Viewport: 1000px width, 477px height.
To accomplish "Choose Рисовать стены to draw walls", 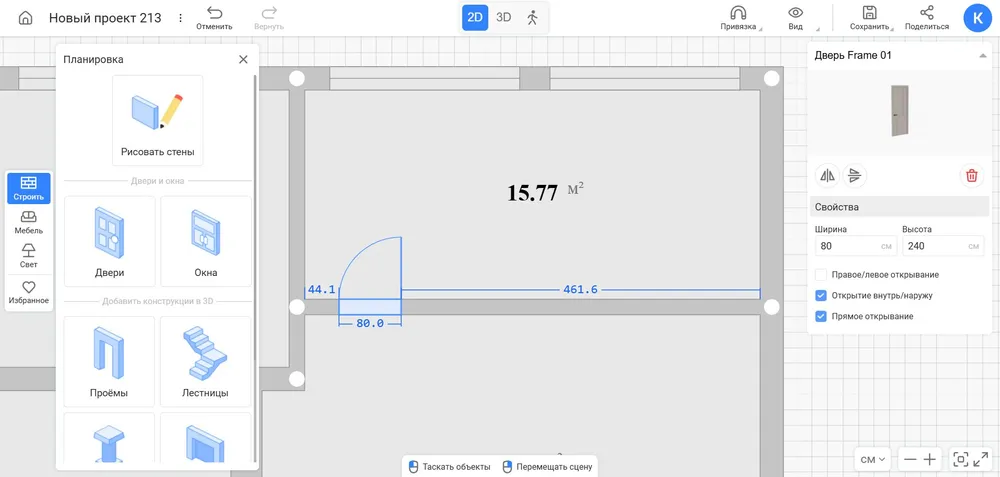I will click(x=157, y=121).
